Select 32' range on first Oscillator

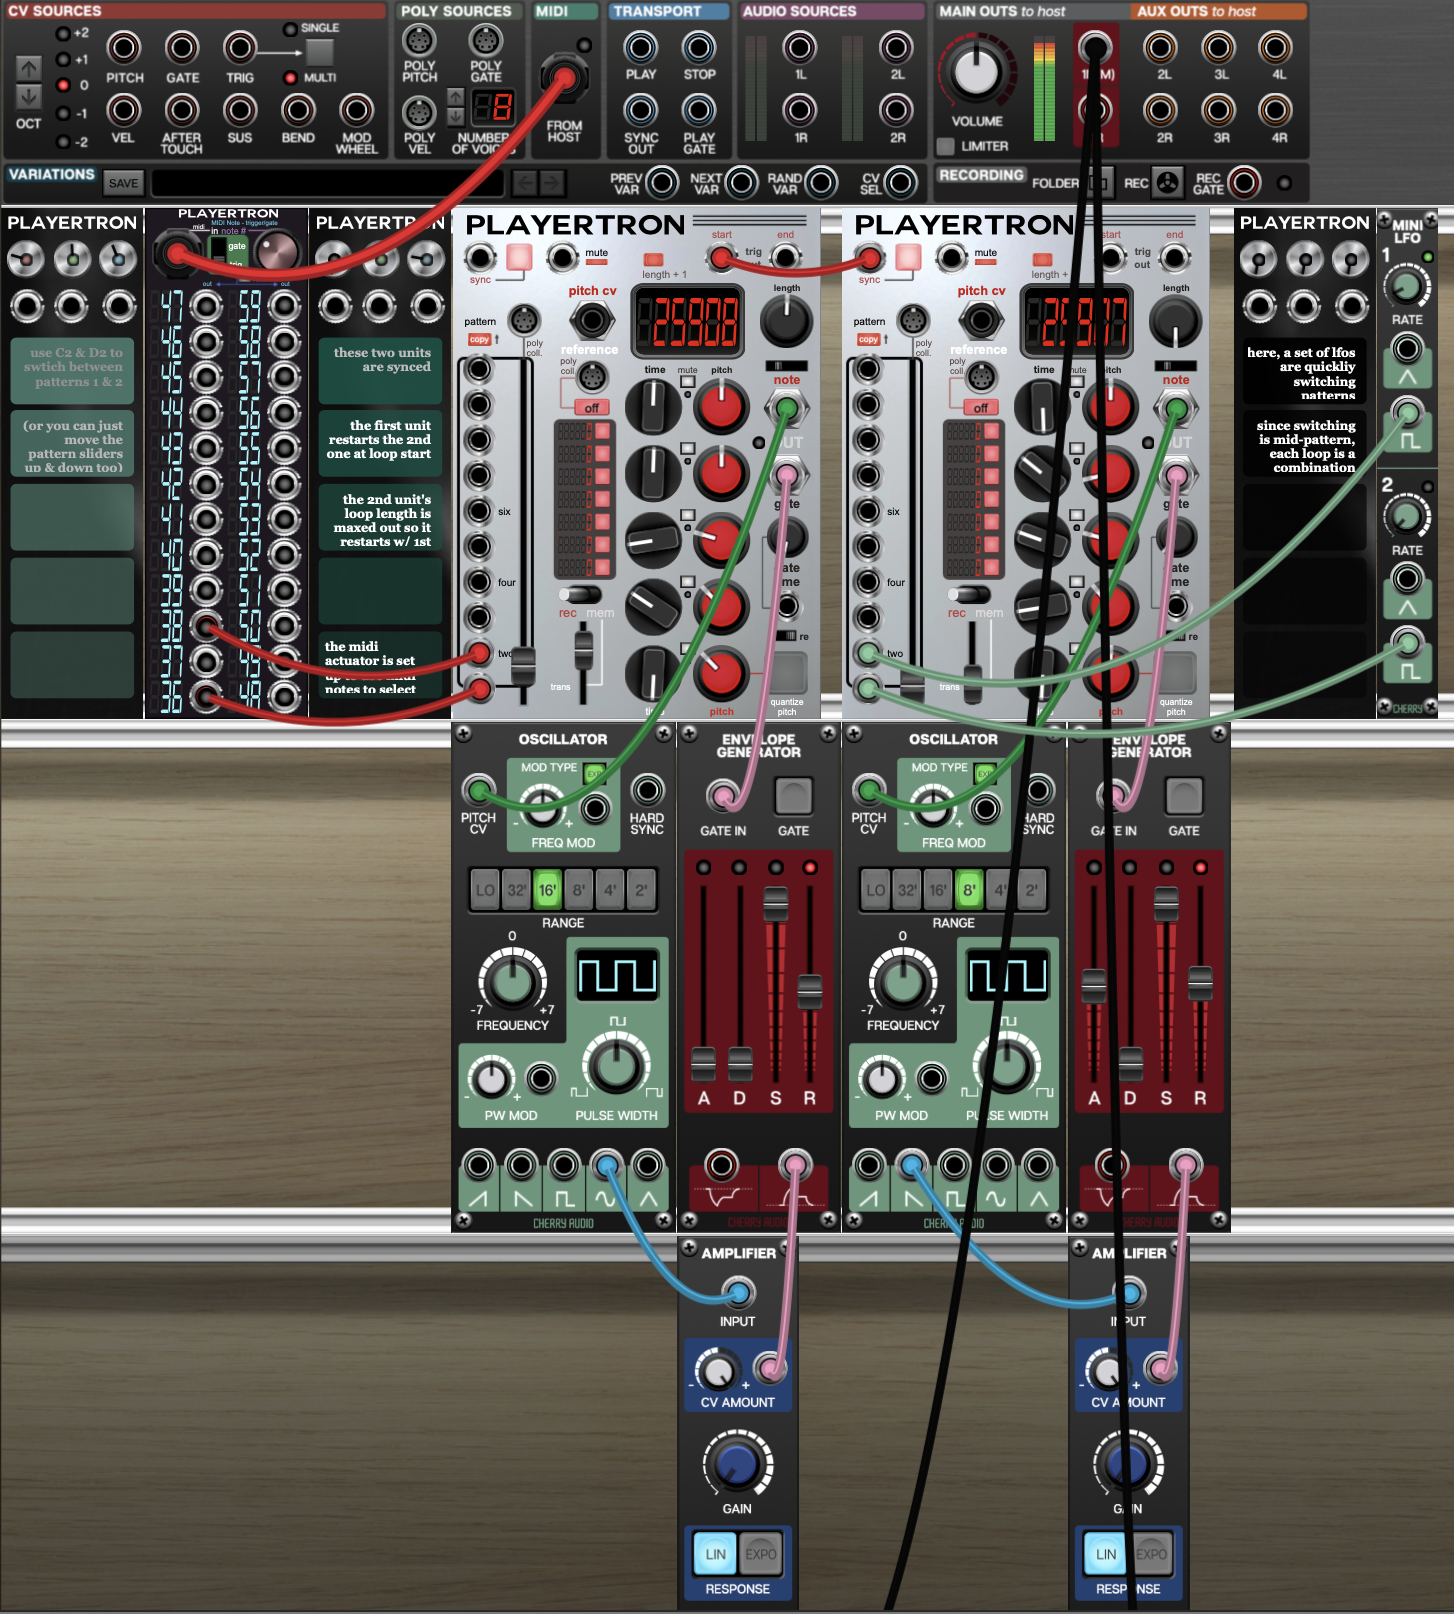pyautogui.click(x=517, y=890)
